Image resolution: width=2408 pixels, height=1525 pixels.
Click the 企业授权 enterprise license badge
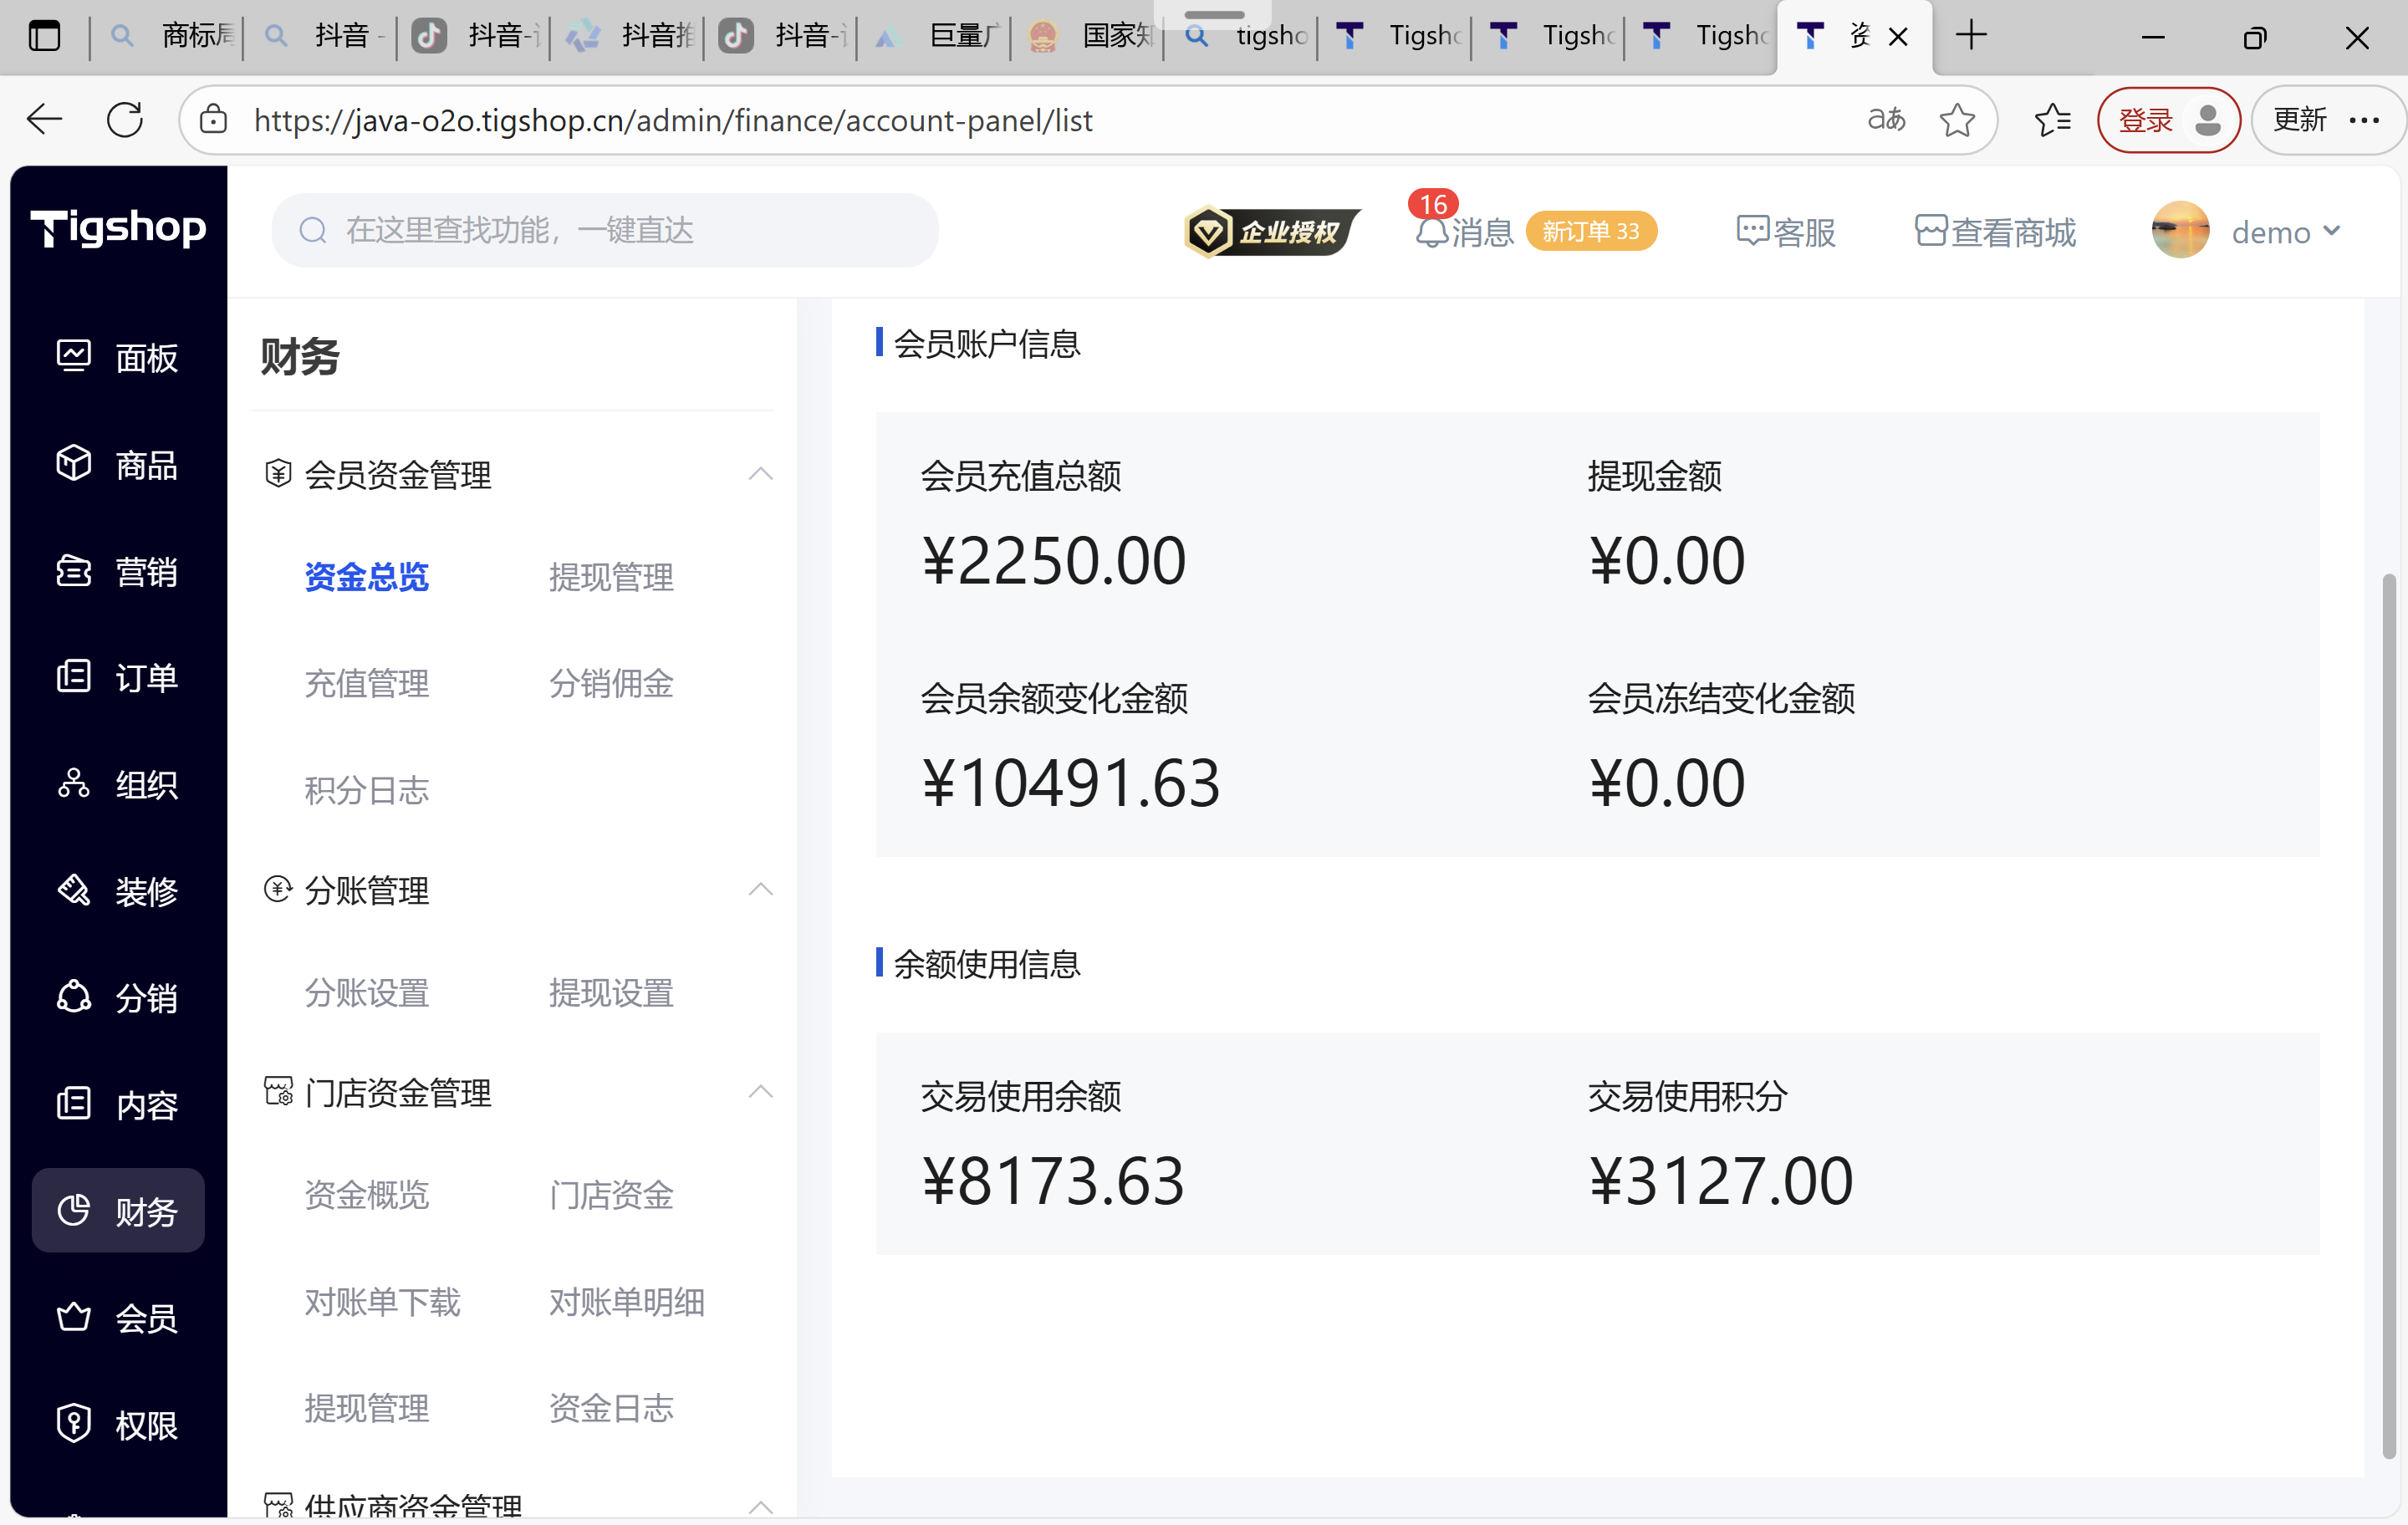coord(1272,232)
